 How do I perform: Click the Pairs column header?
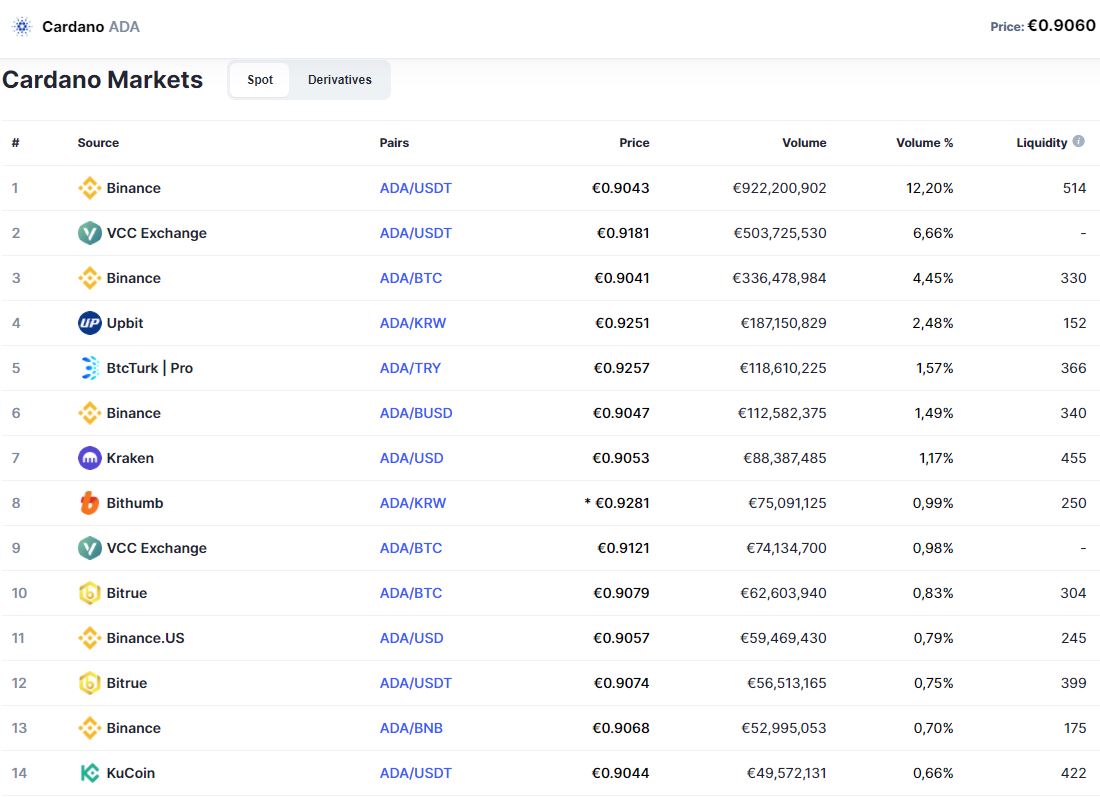pos(394,142)
